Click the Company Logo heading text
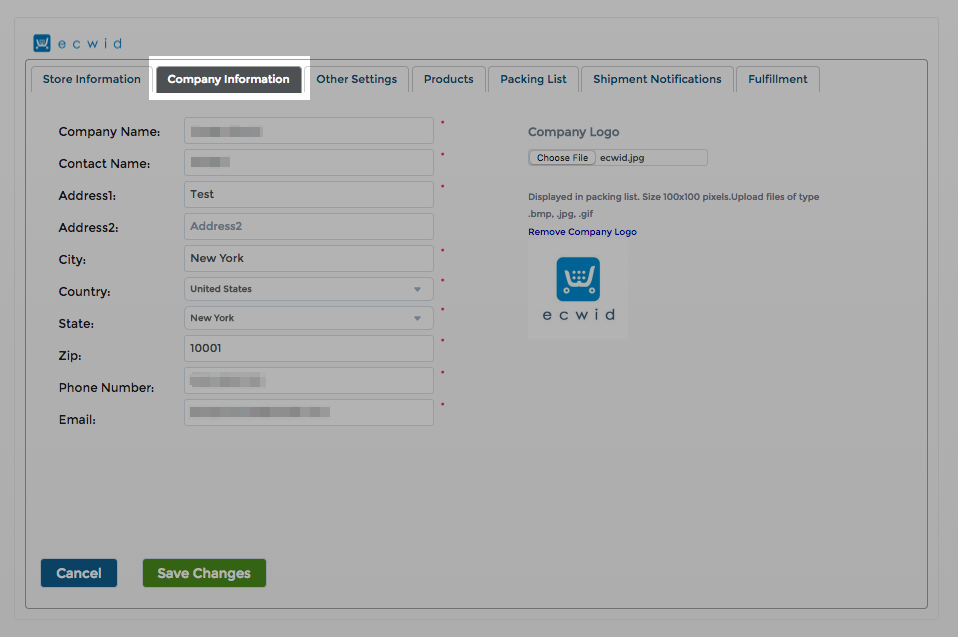 click(574, 132)
